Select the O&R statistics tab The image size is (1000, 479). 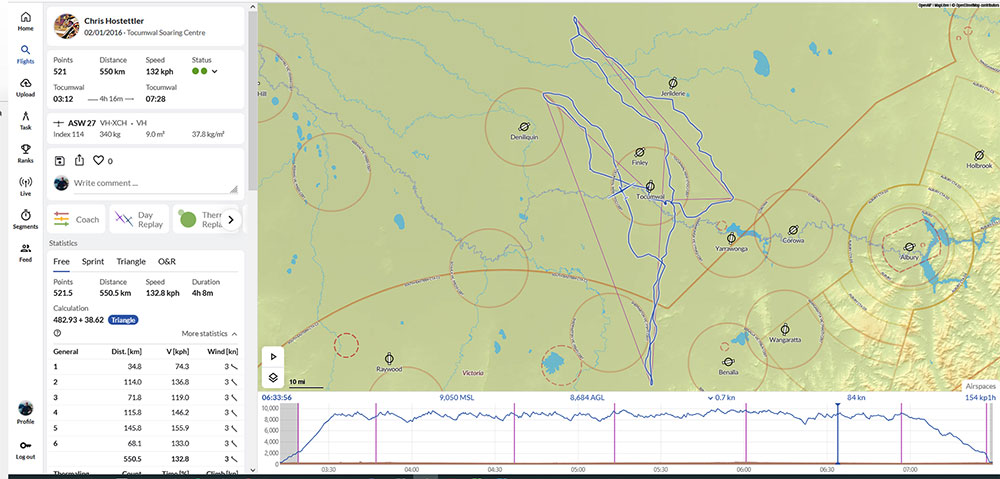(x=167, y=262)
